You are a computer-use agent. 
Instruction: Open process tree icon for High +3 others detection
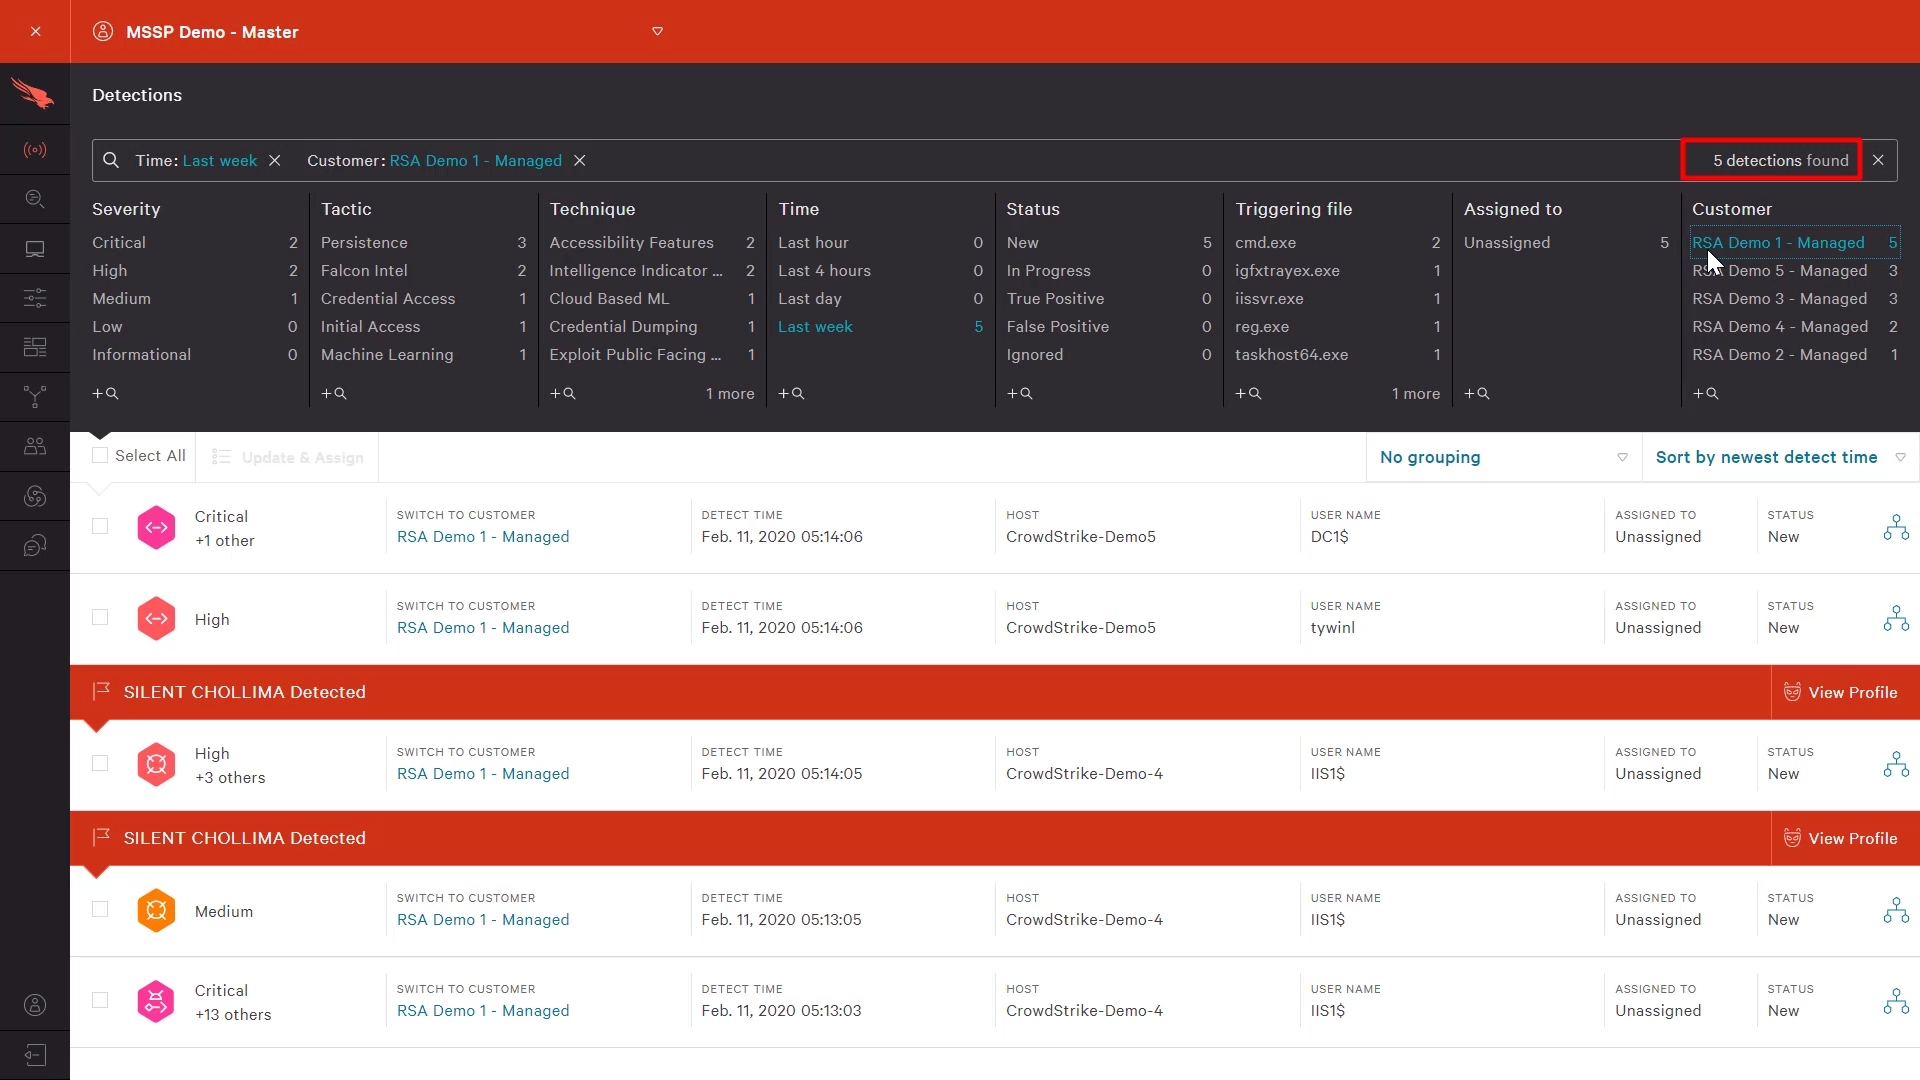[1896, 764]
